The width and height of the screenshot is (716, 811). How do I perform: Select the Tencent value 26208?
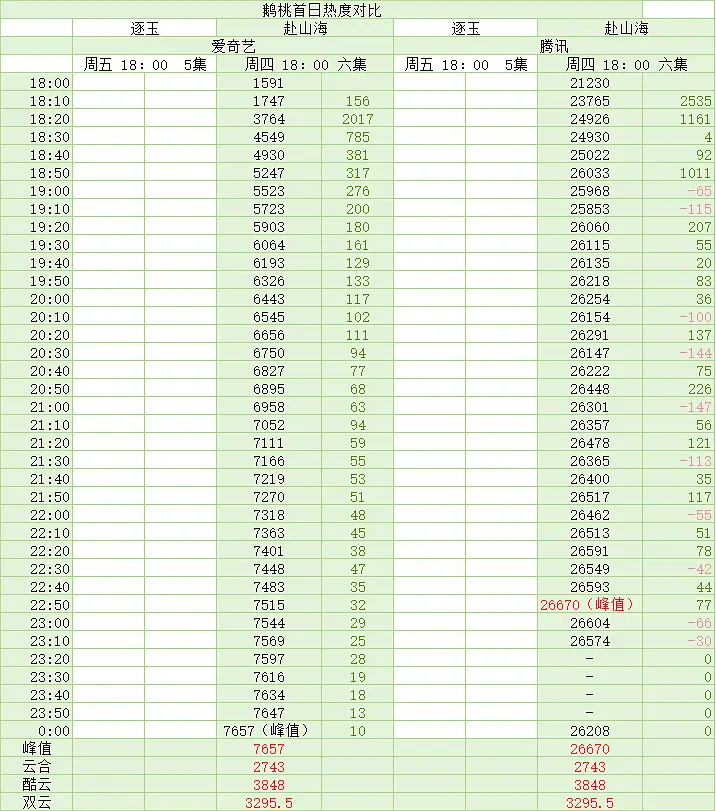pos(590,731)
